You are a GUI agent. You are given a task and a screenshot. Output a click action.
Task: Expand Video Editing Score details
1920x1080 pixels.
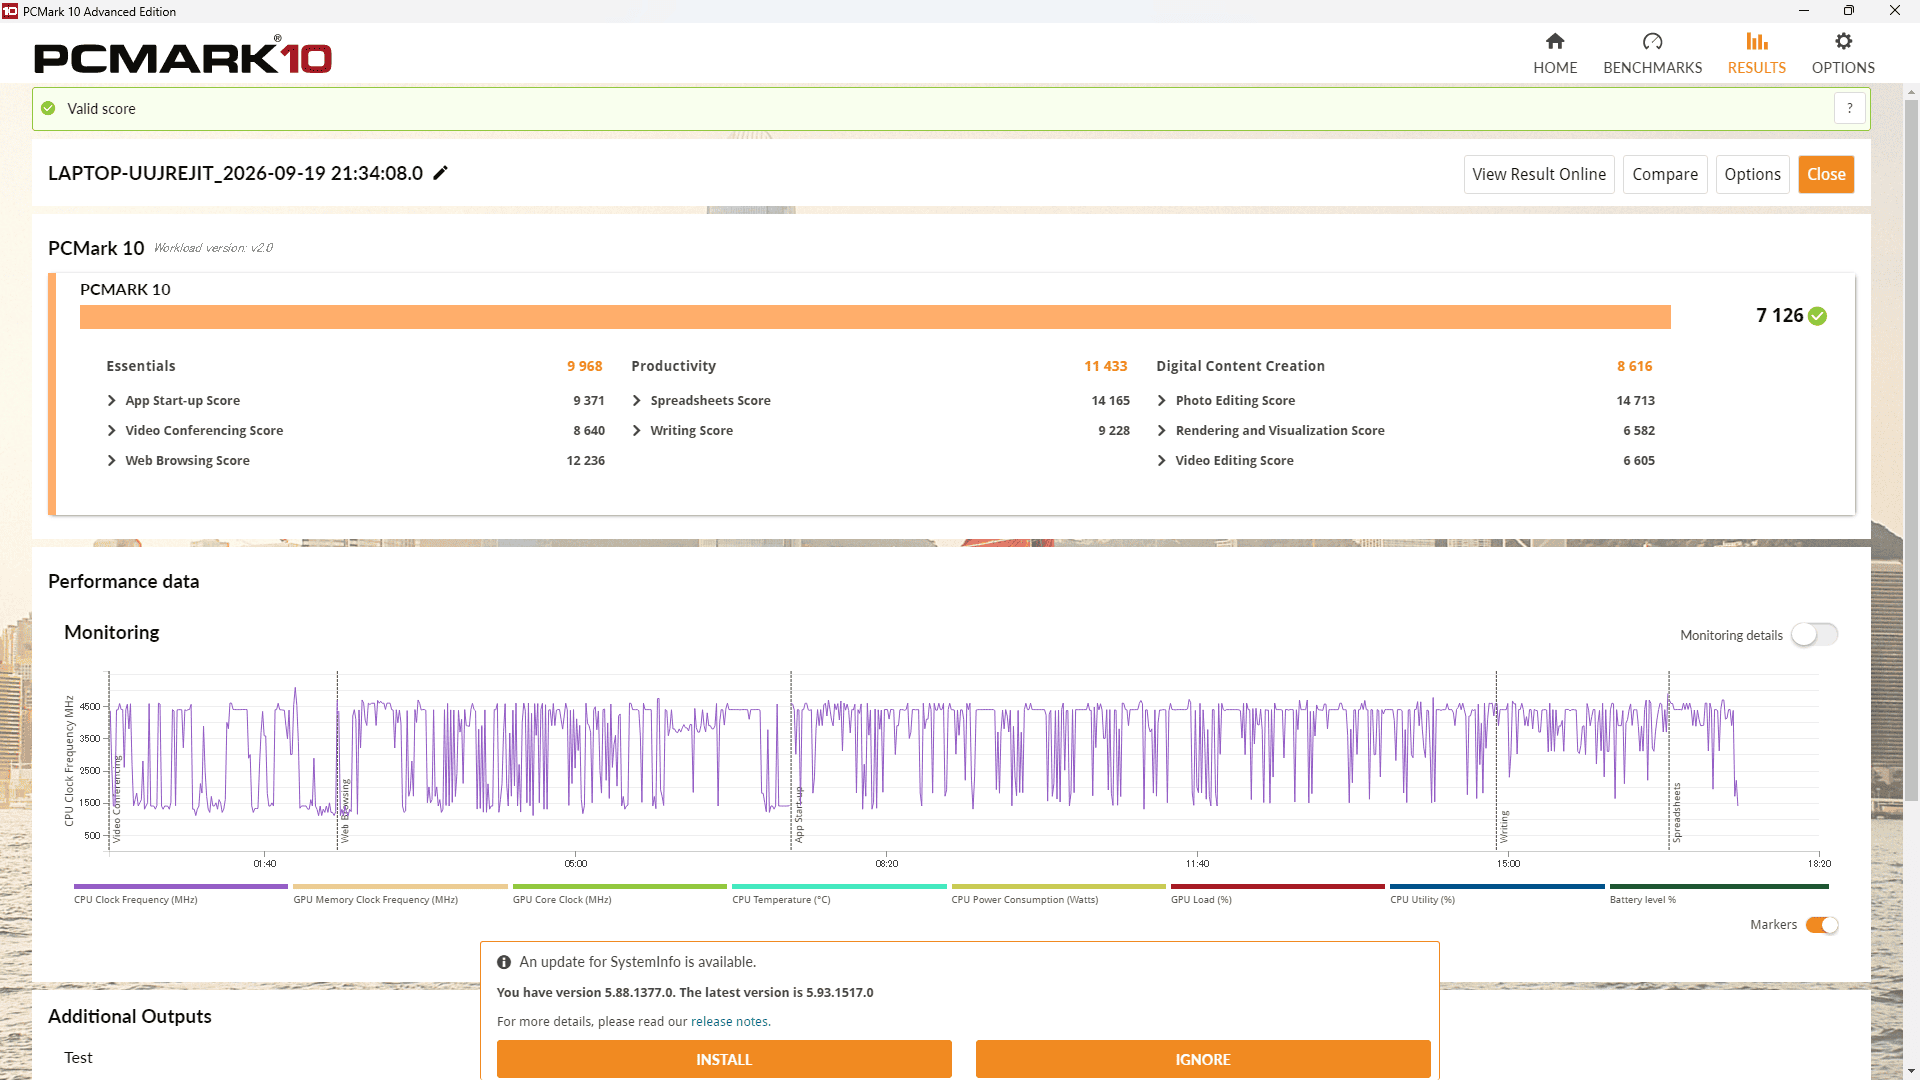[x=1161, y=461]
